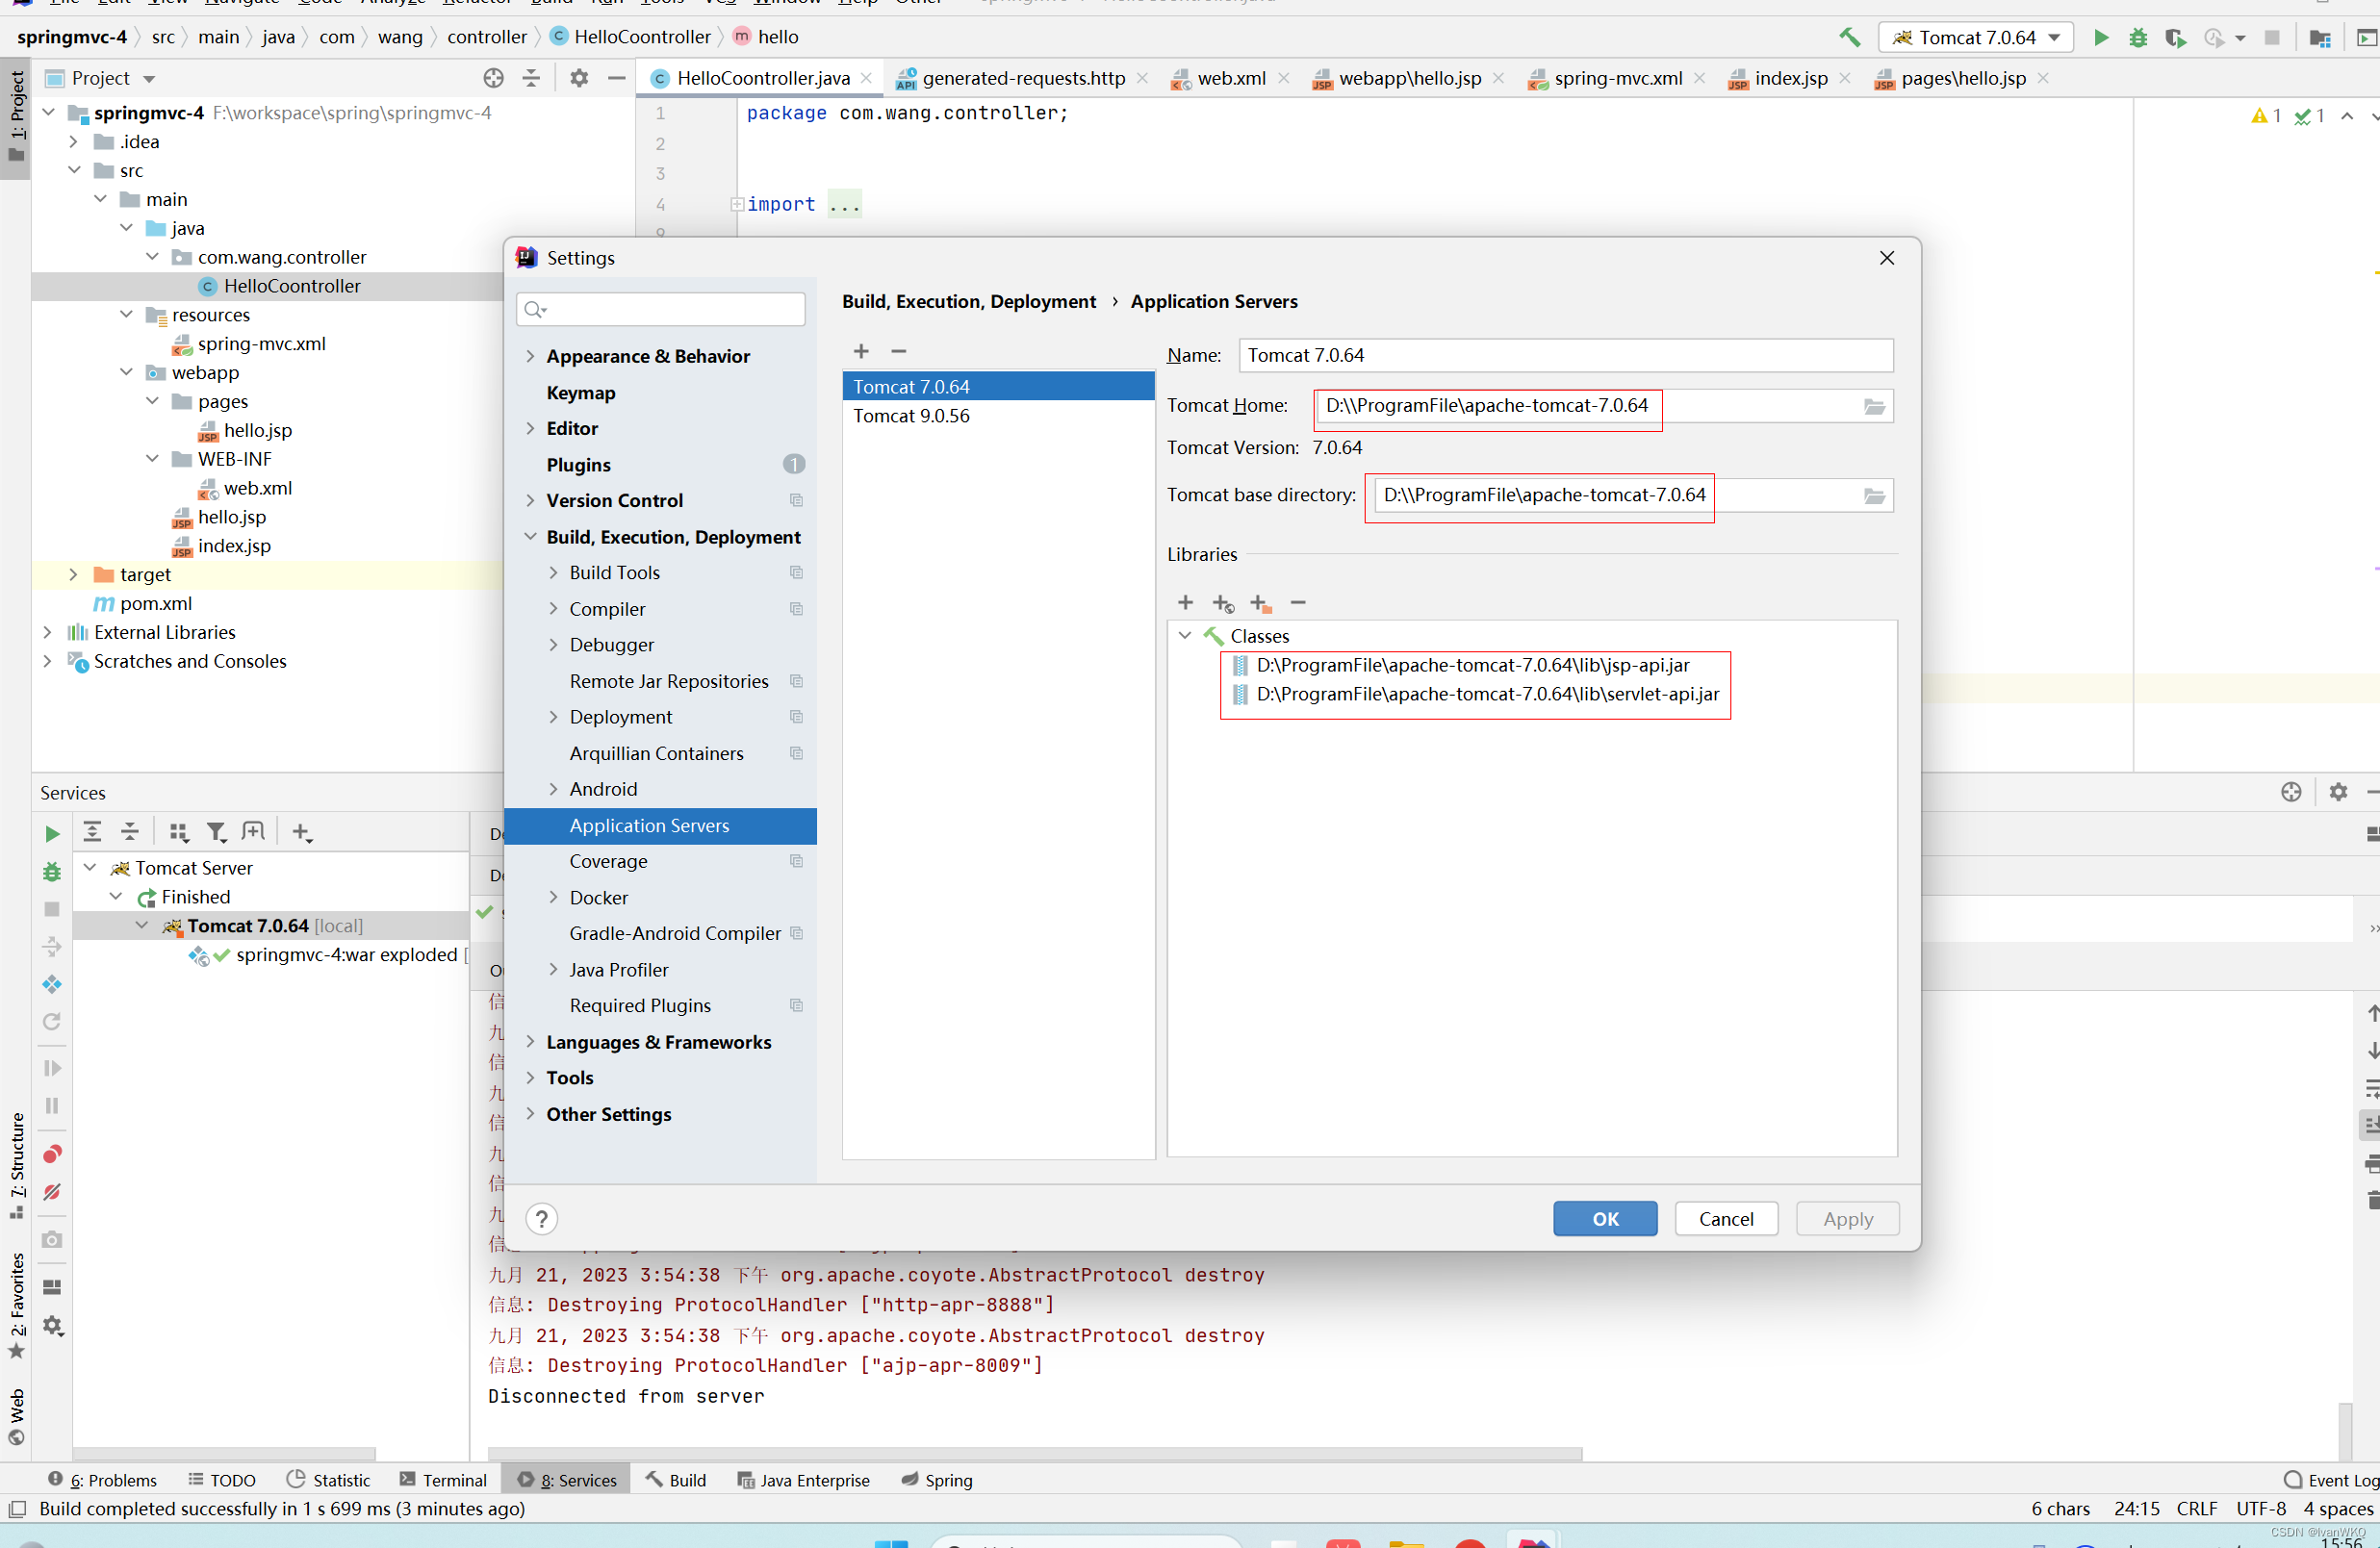Open the Keymap settings page
2380x1548 pixels.
click(x=581, y=392)
